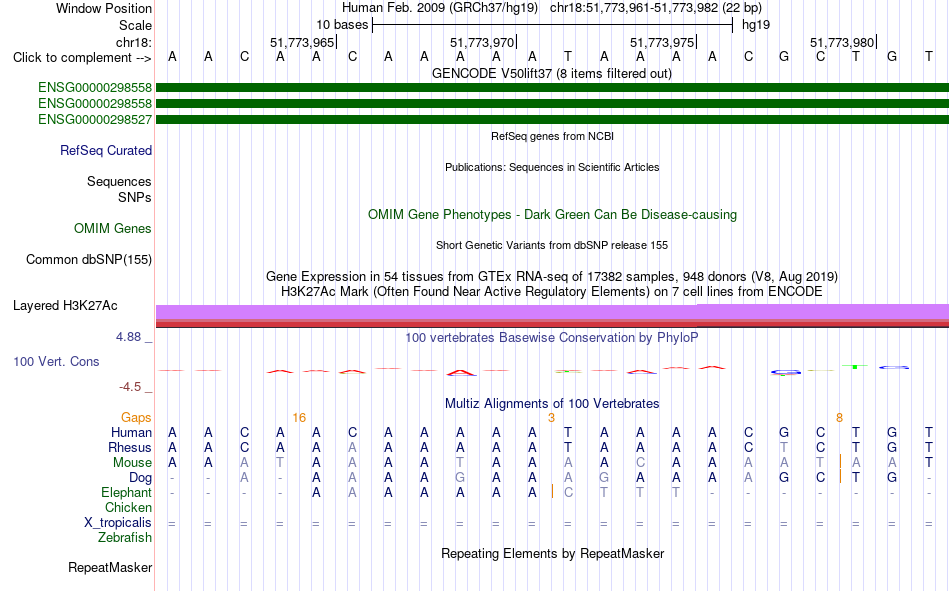The image size is (950, 591).
Task: Click the hg19 label beside the scale bar
Action: click(x=756, y=25)
